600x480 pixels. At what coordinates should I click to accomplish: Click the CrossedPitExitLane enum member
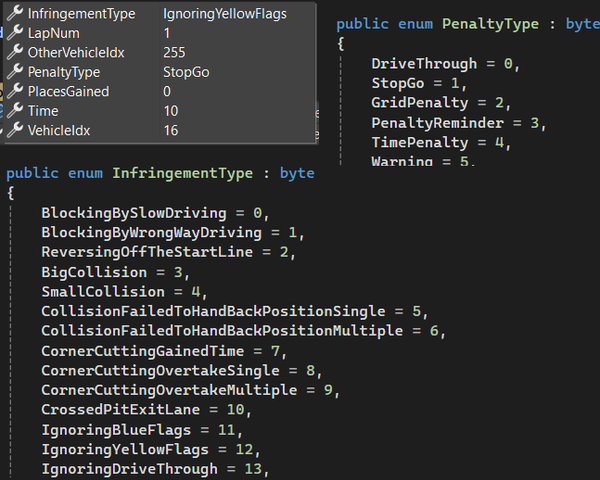pyautogui.click(x=118, y=410)
